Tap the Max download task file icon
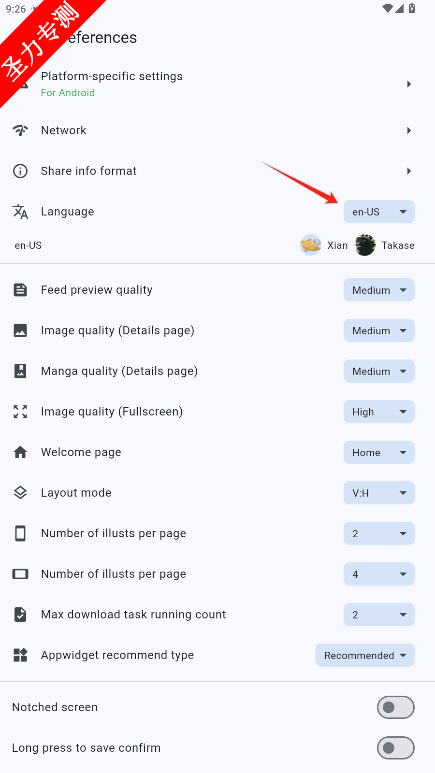Image resolution: width=435 pixels, height=773 pixels. (20, 615)
